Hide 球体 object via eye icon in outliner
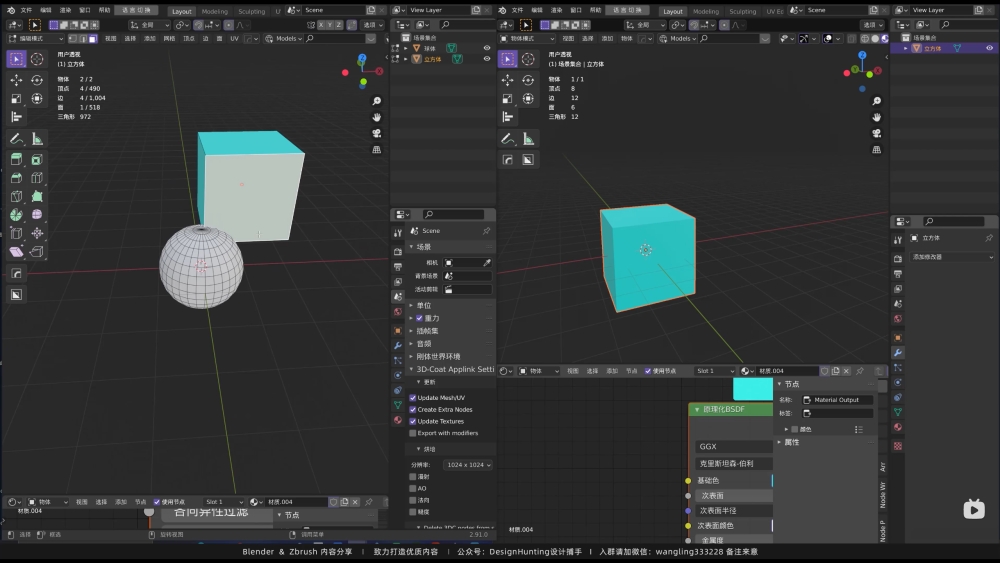1000x563 pixels. pyautogui.click(x=487, y=48)
